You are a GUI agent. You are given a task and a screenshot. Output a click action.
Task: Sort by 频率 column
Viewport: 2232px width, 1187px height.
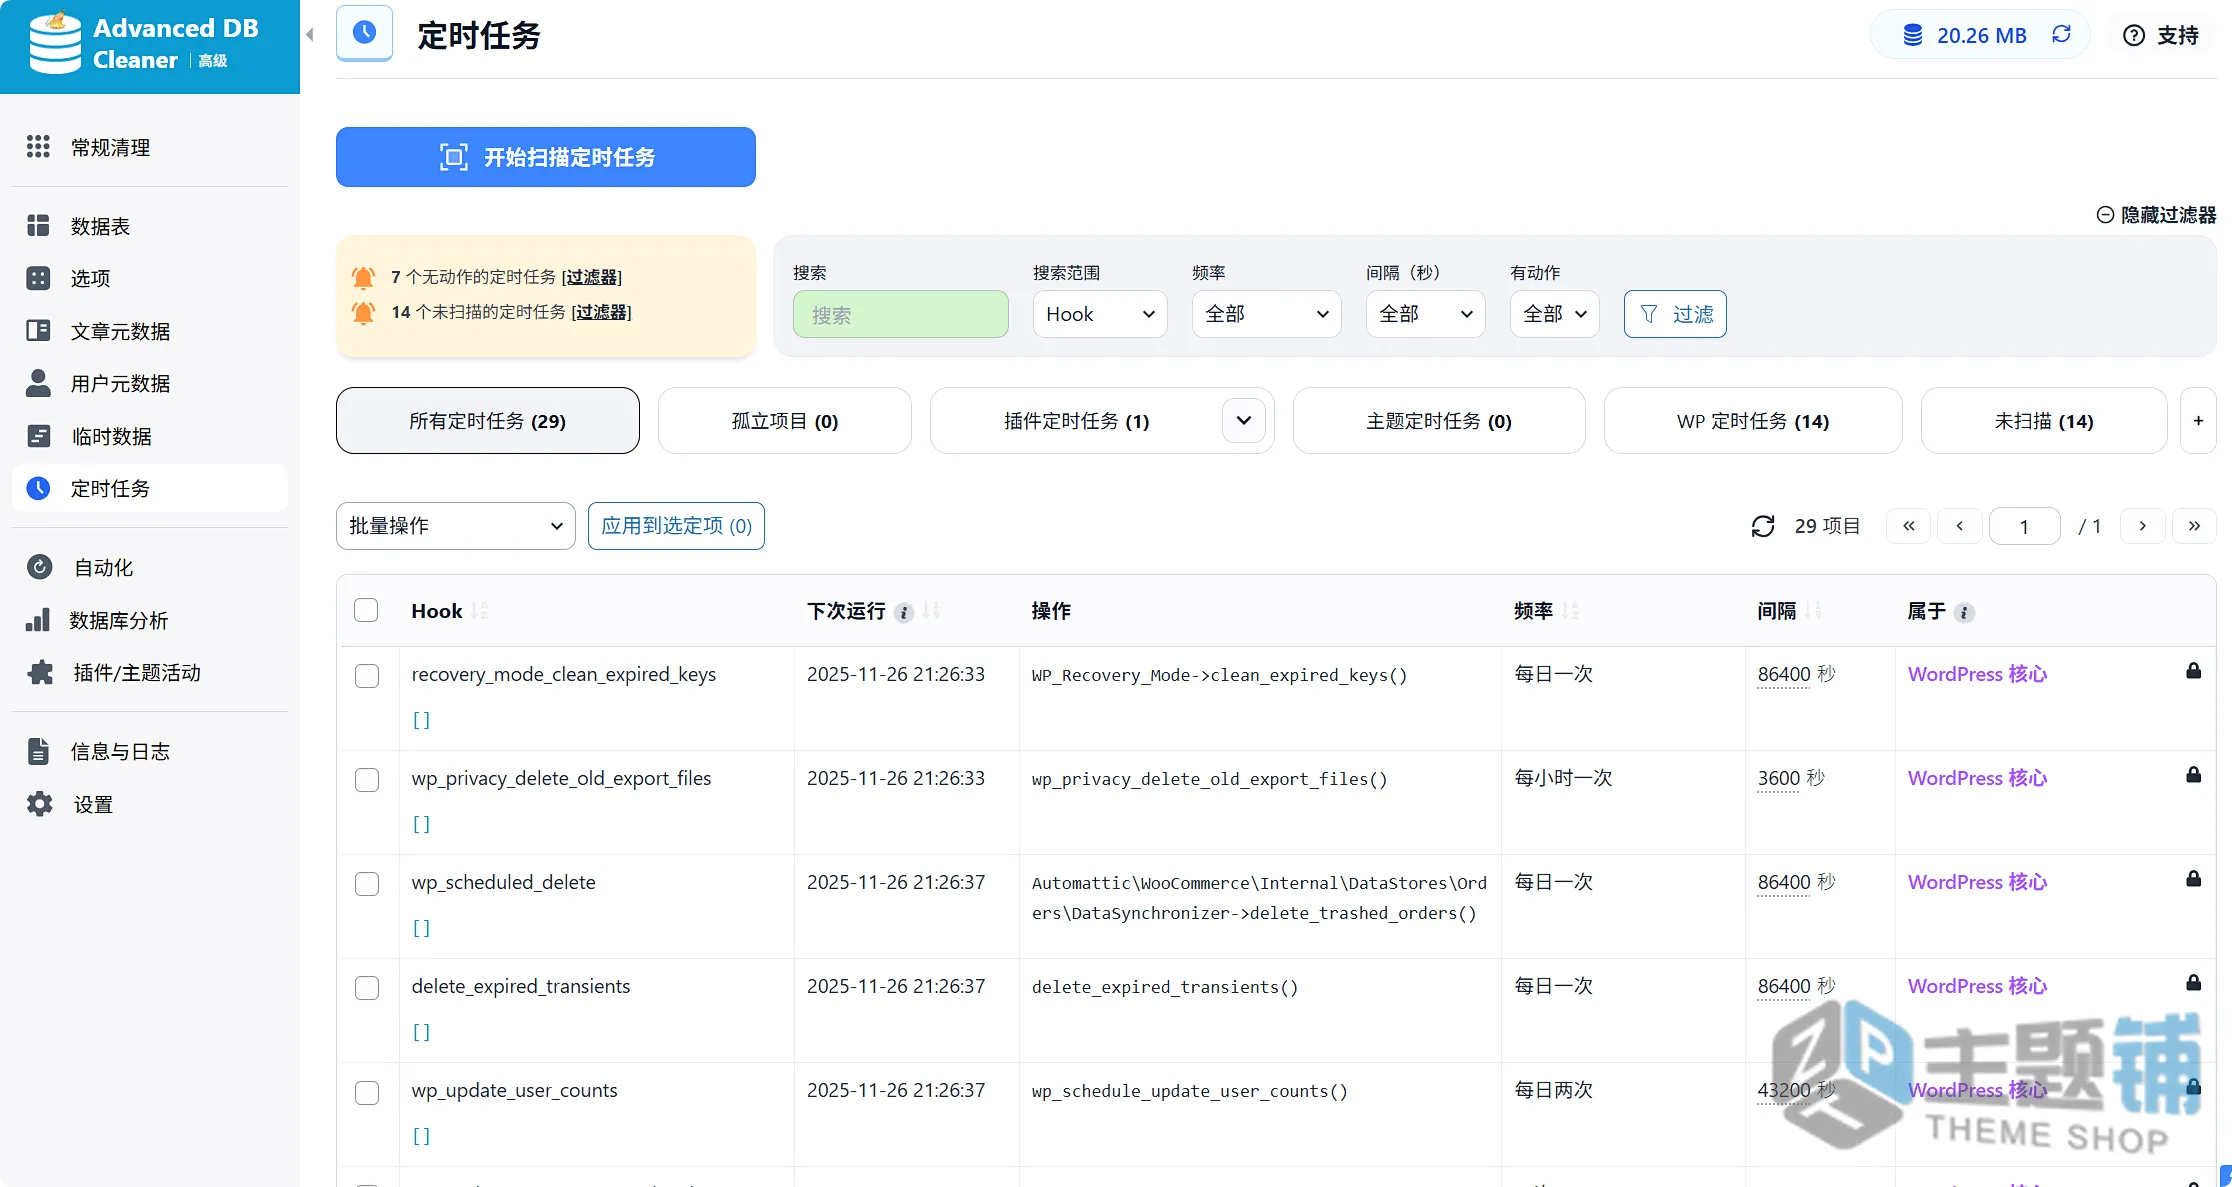(1571, 611)
